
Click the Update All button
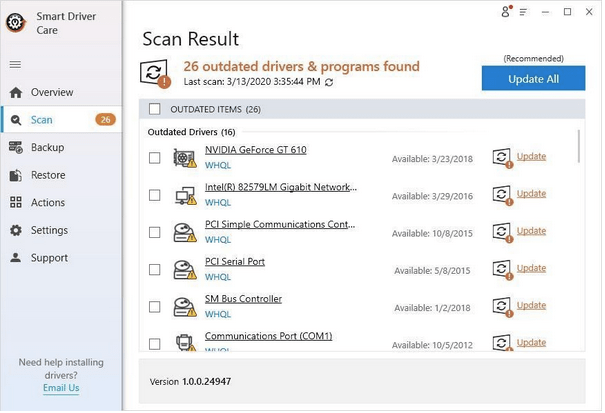tap(533, 79)
